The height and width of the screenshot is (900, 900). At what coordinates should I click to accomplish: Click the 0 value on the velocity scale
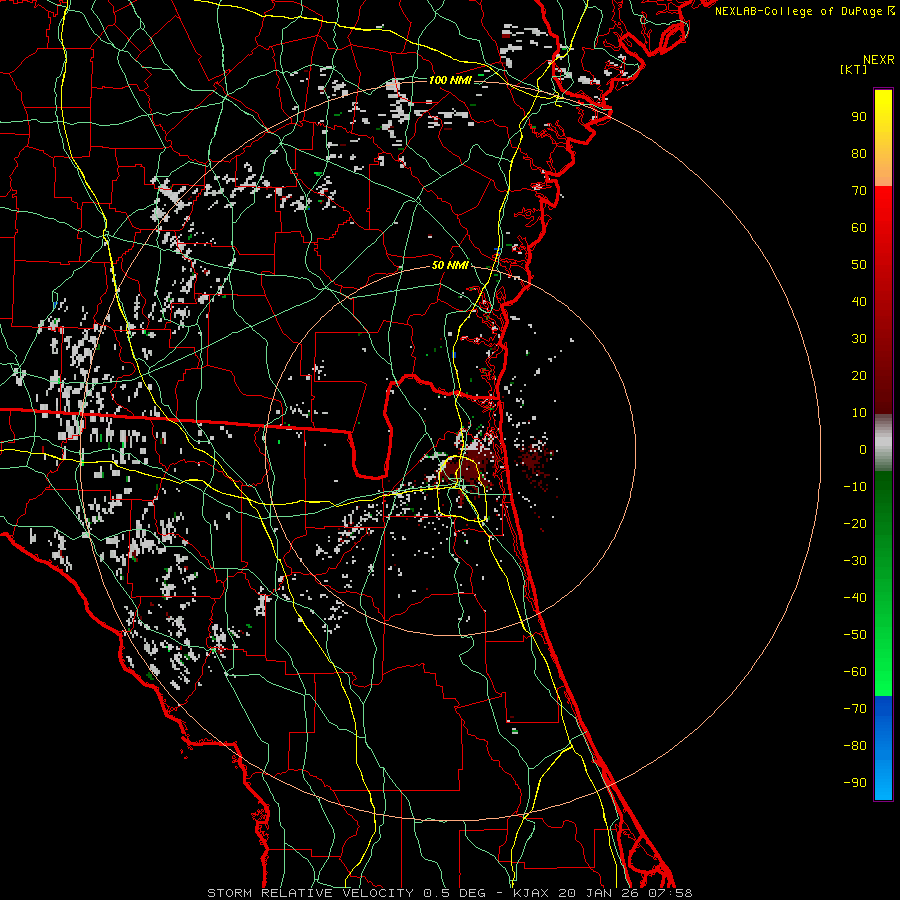(863, 450)
